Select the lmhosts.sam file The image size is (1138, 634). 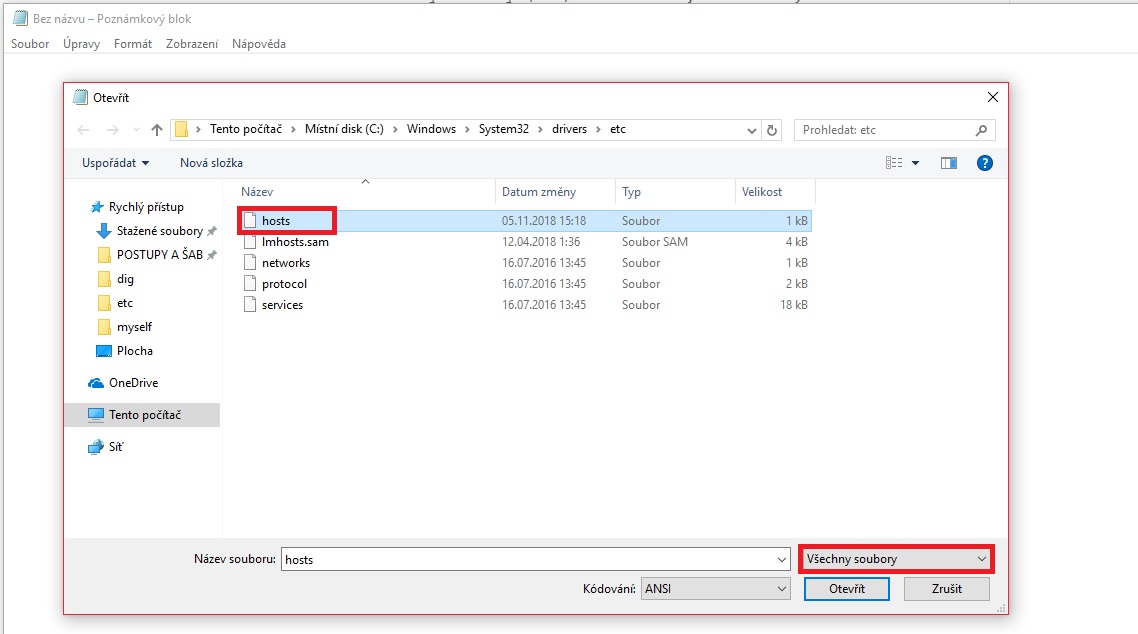click(x=295, y=242)
